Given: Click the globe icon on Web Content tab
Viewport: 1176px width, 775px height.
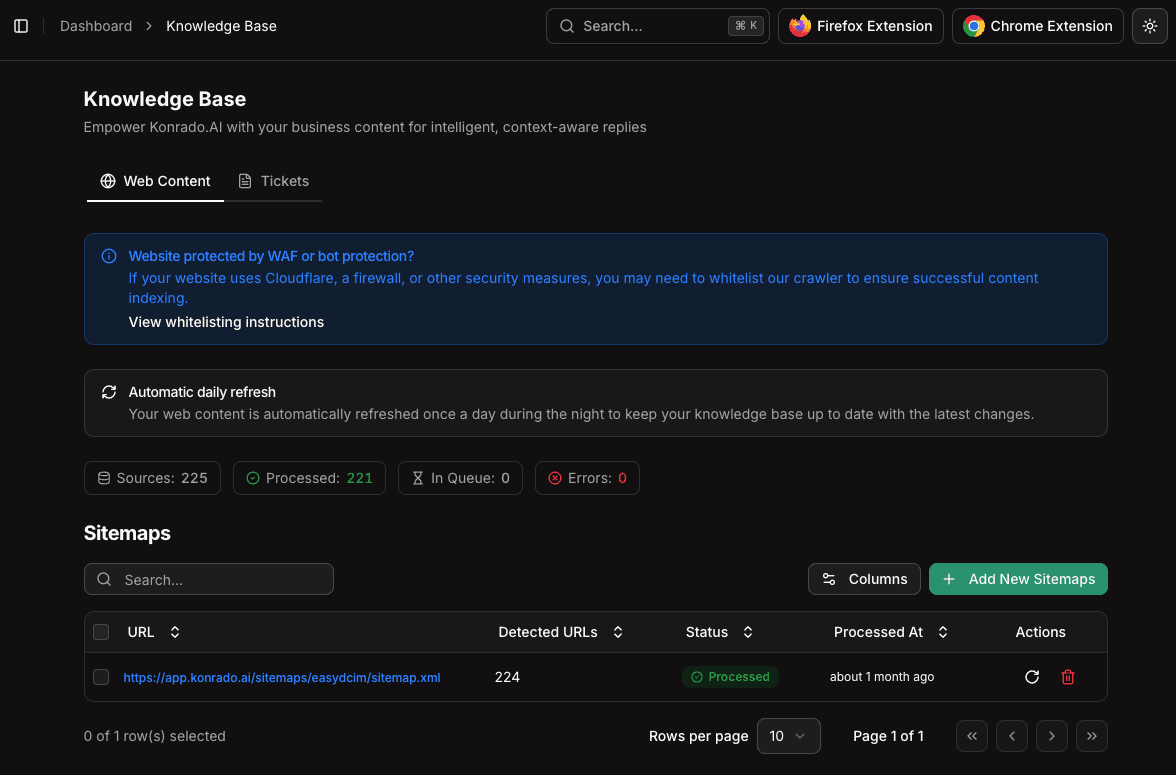Looking at the screenshot, I should point(108,181).
